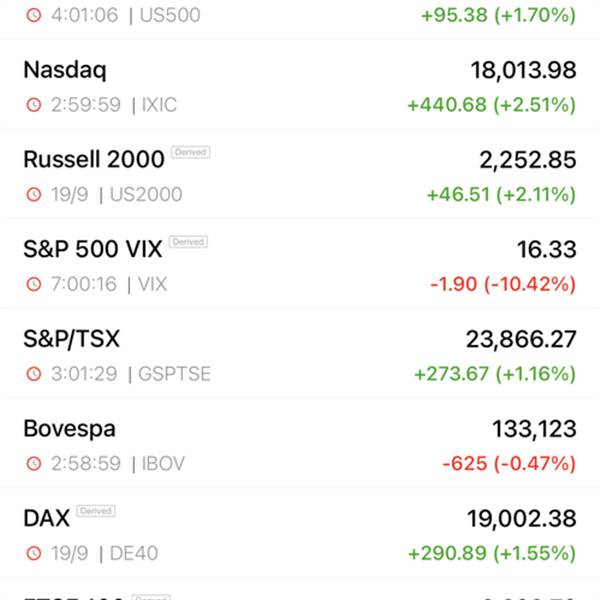
Task: Open the Russell 2000 index name
Action: point(94,159)
